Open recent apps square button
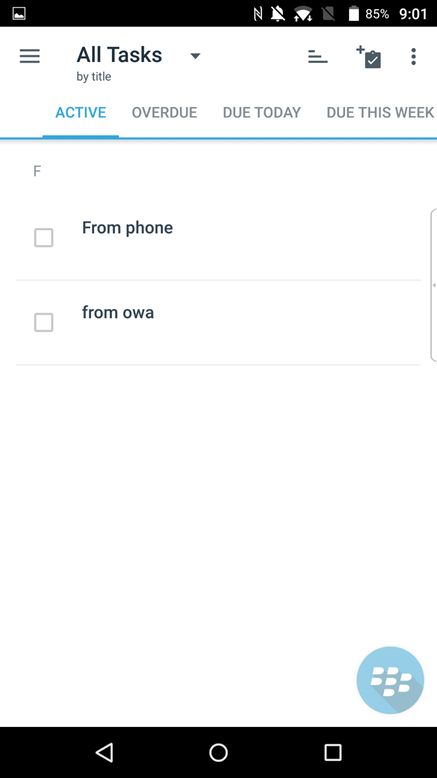Screen dimensions: 437x778 (x=332, y=752)
